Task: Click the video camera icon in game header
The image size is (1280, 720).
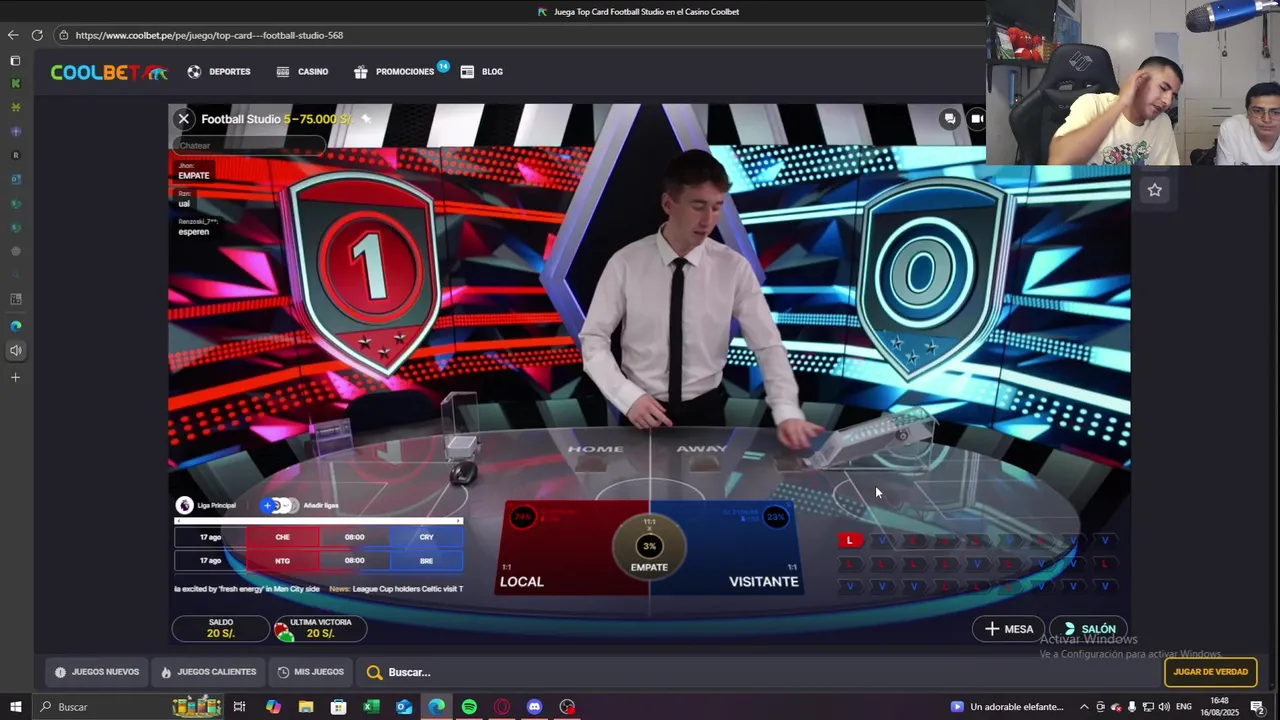Action: [x=977, y=119]
